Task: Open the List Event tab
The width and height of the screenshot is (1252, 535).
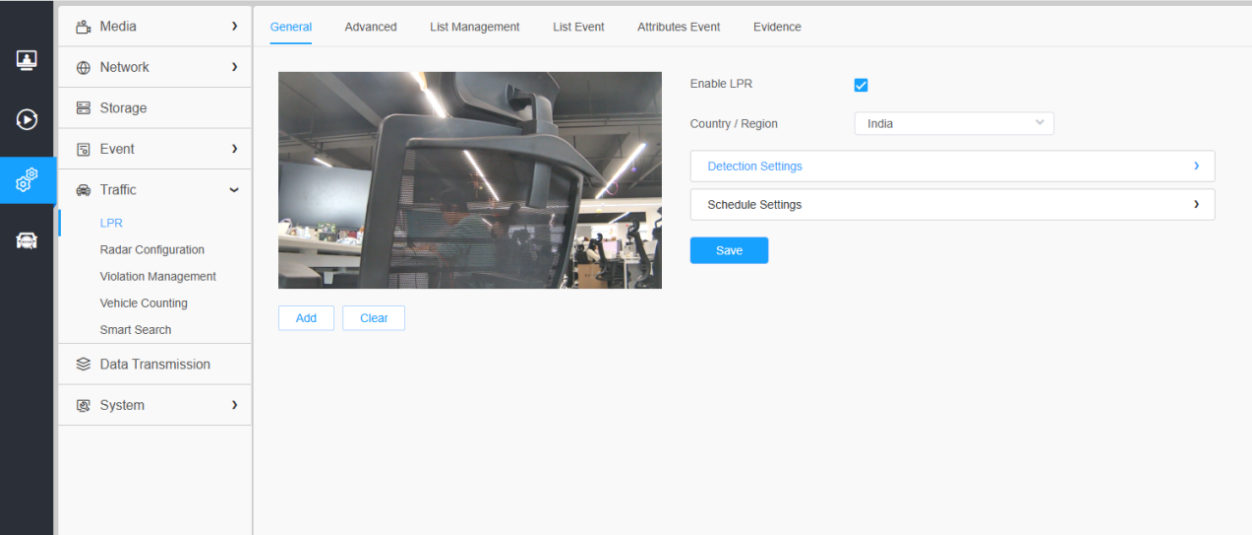Action: [579, 27]
